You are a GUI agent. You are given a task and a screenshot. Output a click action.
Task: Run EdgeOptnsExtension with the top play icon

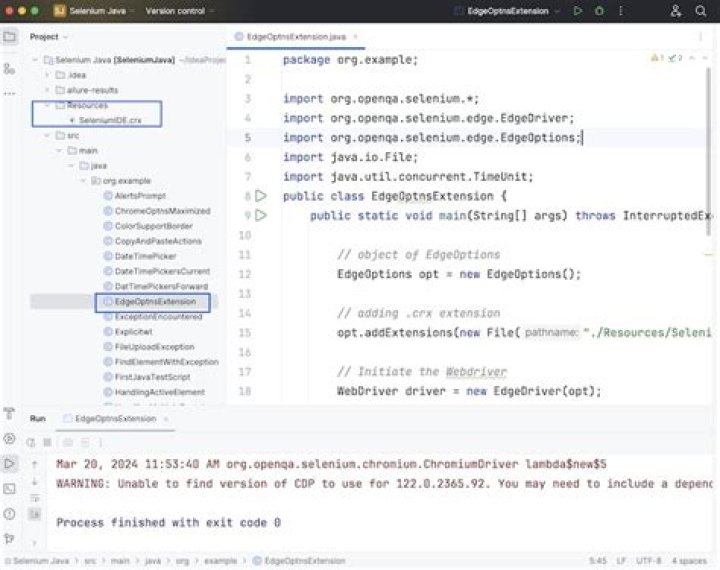point(578,11)
